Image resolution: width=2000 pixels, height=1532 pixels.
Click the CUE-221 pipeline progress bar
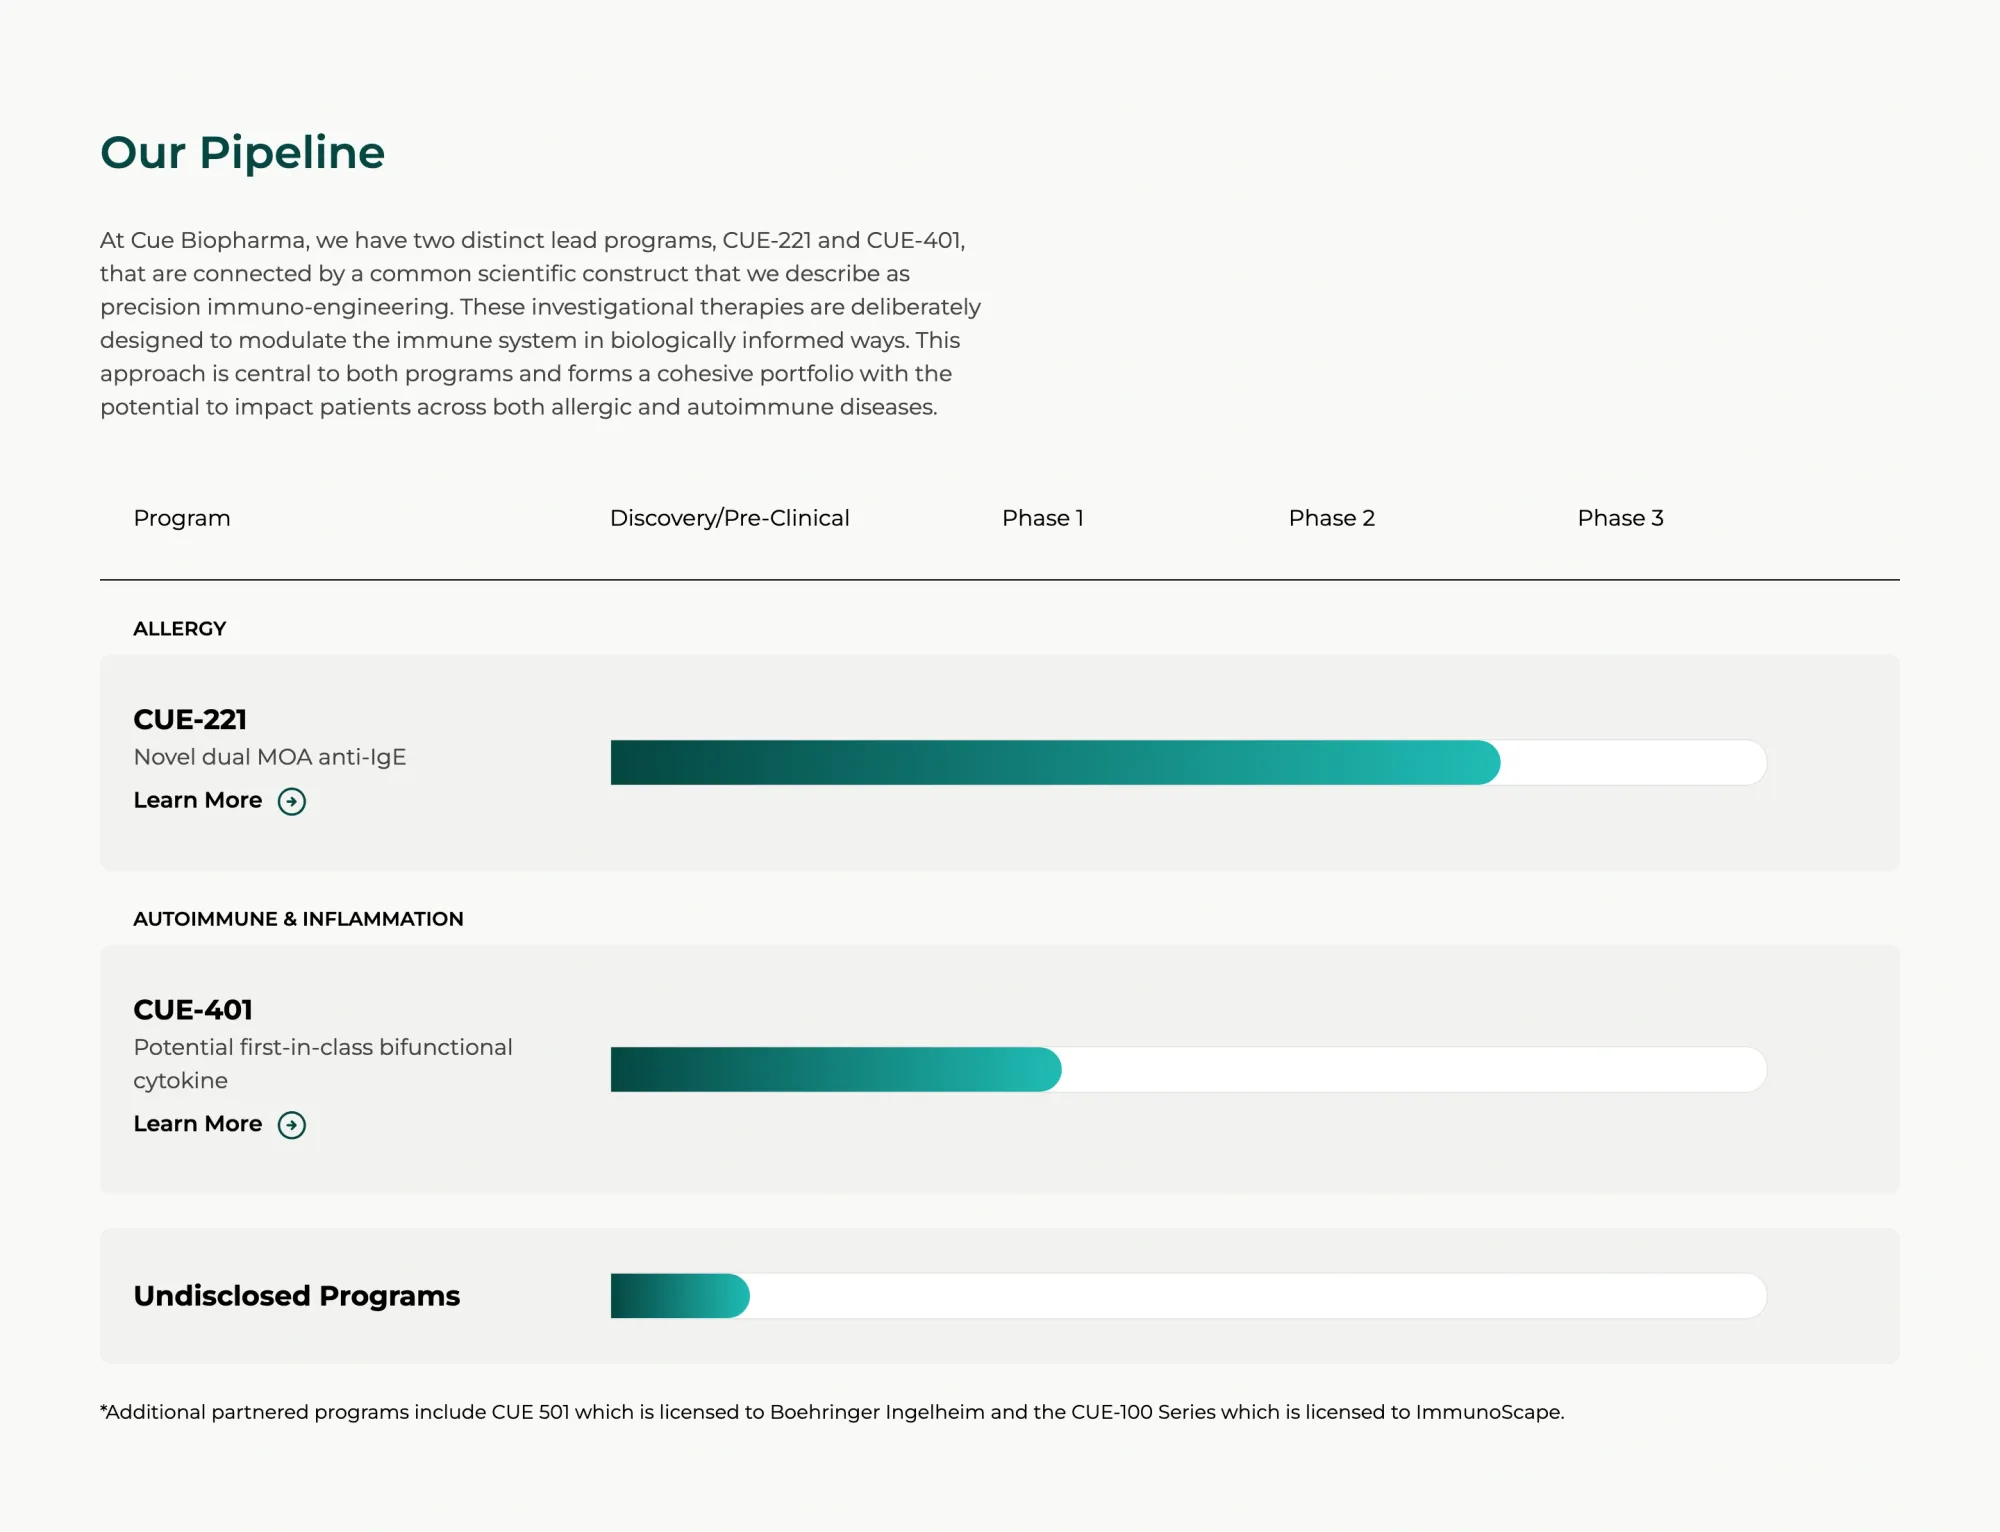1188,762
